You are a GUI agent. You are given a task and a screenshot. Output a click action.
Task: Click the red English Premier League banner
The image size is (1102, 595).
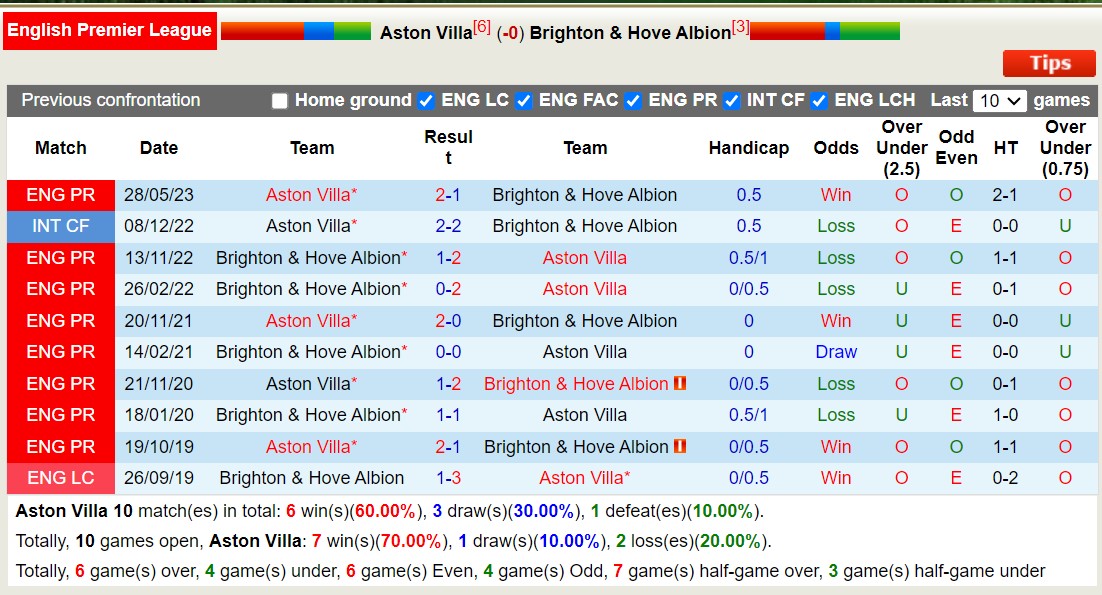110,30
